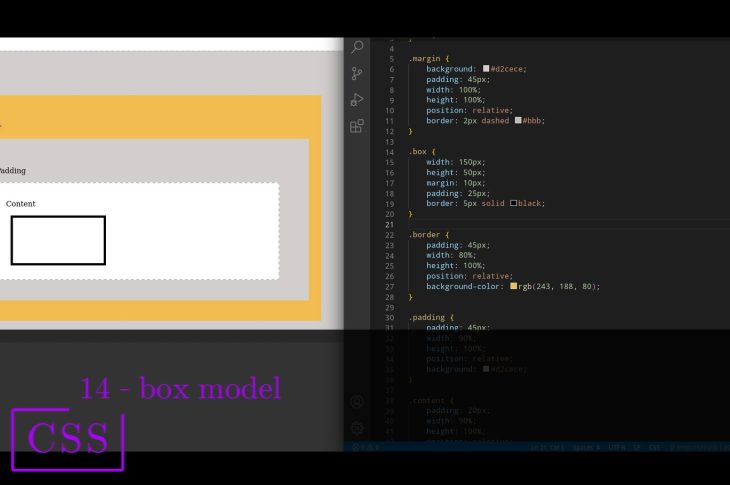730x485 pixels.
Task: Open the Source Control view
Action: (x=357, y=73)
